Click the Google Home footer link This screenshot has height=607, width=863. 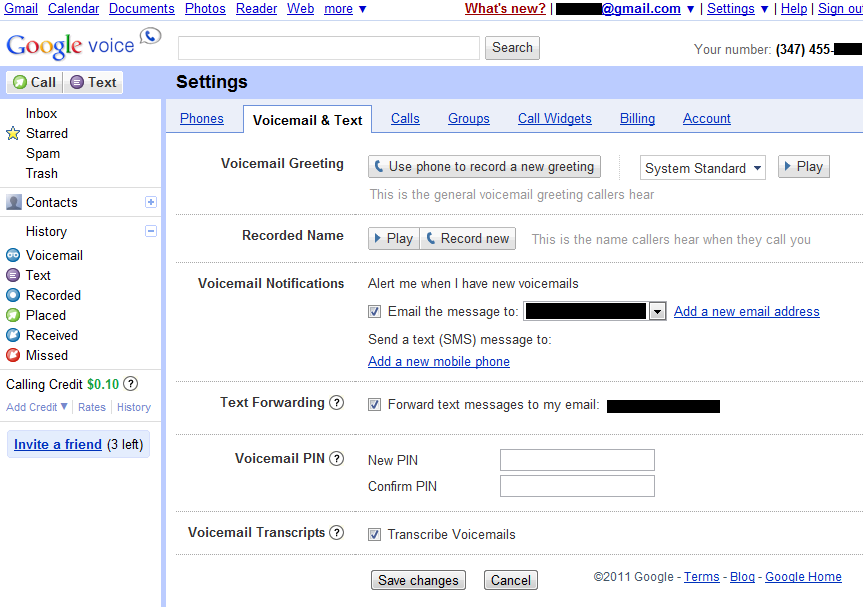click(804, 577)
